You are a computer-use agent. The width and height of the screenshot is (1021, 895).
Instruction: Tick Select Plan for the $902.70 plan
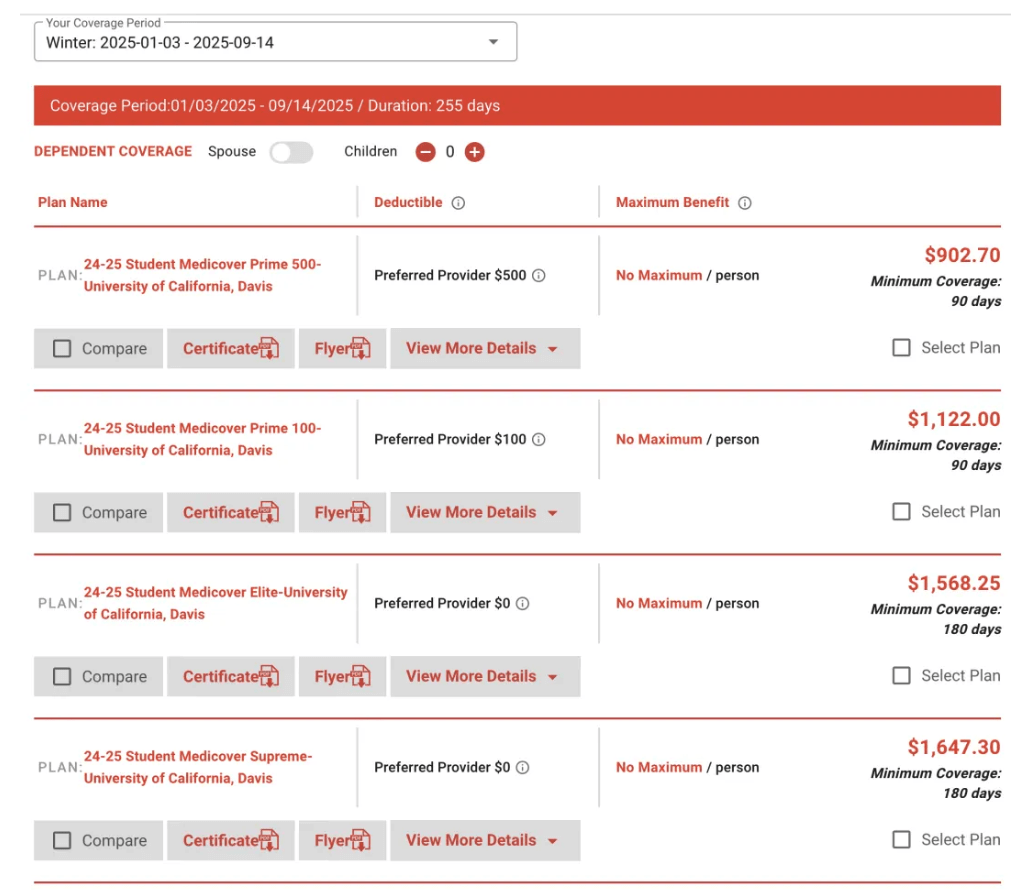pyautogui.click(x=901, y=348)
